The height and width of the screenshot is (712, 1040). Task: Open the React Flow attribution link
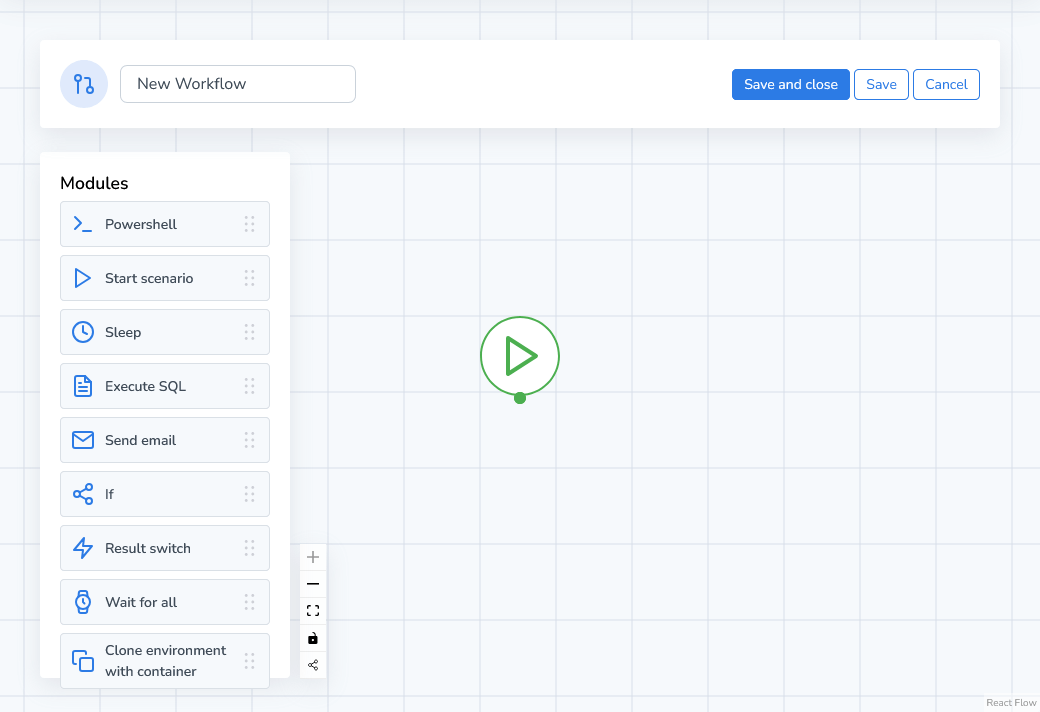coord(1011,703)
